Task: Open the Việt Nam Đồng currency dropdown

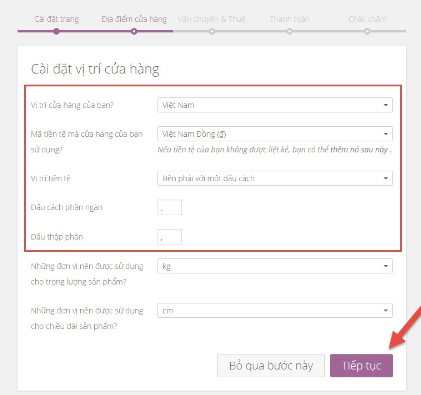Action: pos(275,134)
